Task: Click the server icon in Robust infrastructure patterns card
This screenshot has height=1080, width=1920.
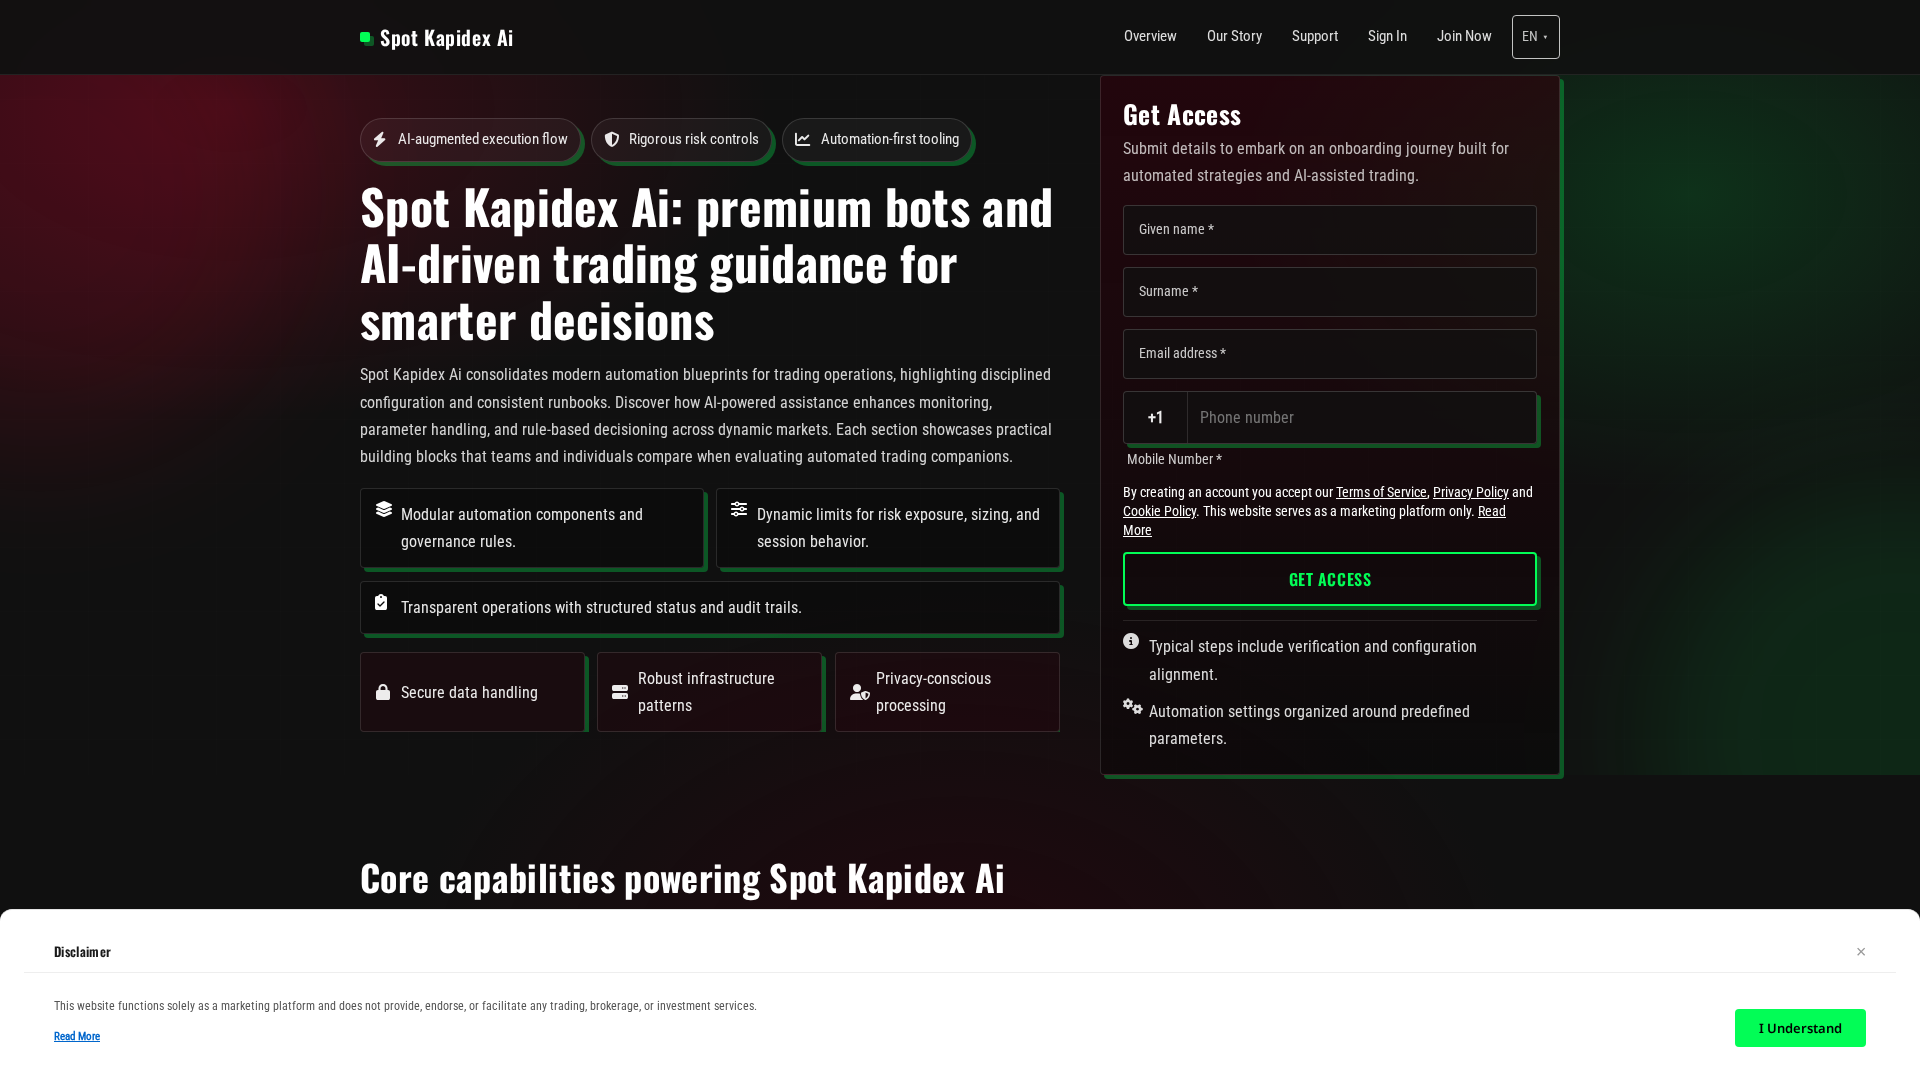Action: (x=618, y=692)
